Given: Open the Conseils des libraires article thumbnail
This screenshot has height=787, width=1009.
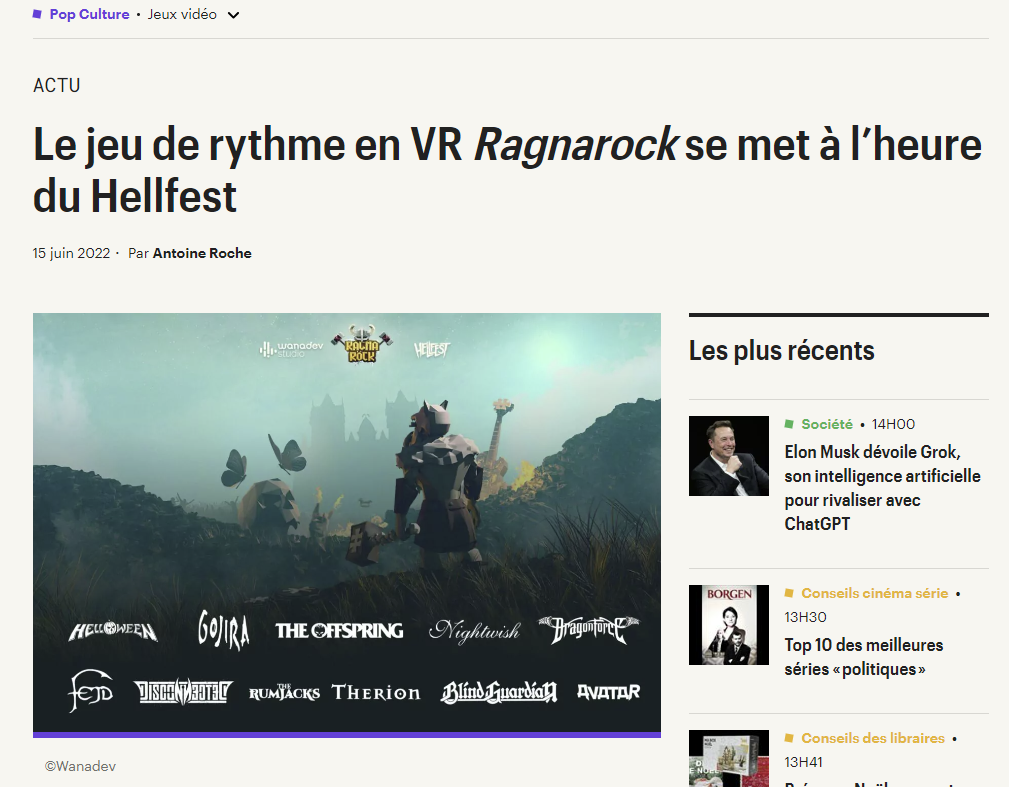Looking at the screenshot, I should (728, 758).
